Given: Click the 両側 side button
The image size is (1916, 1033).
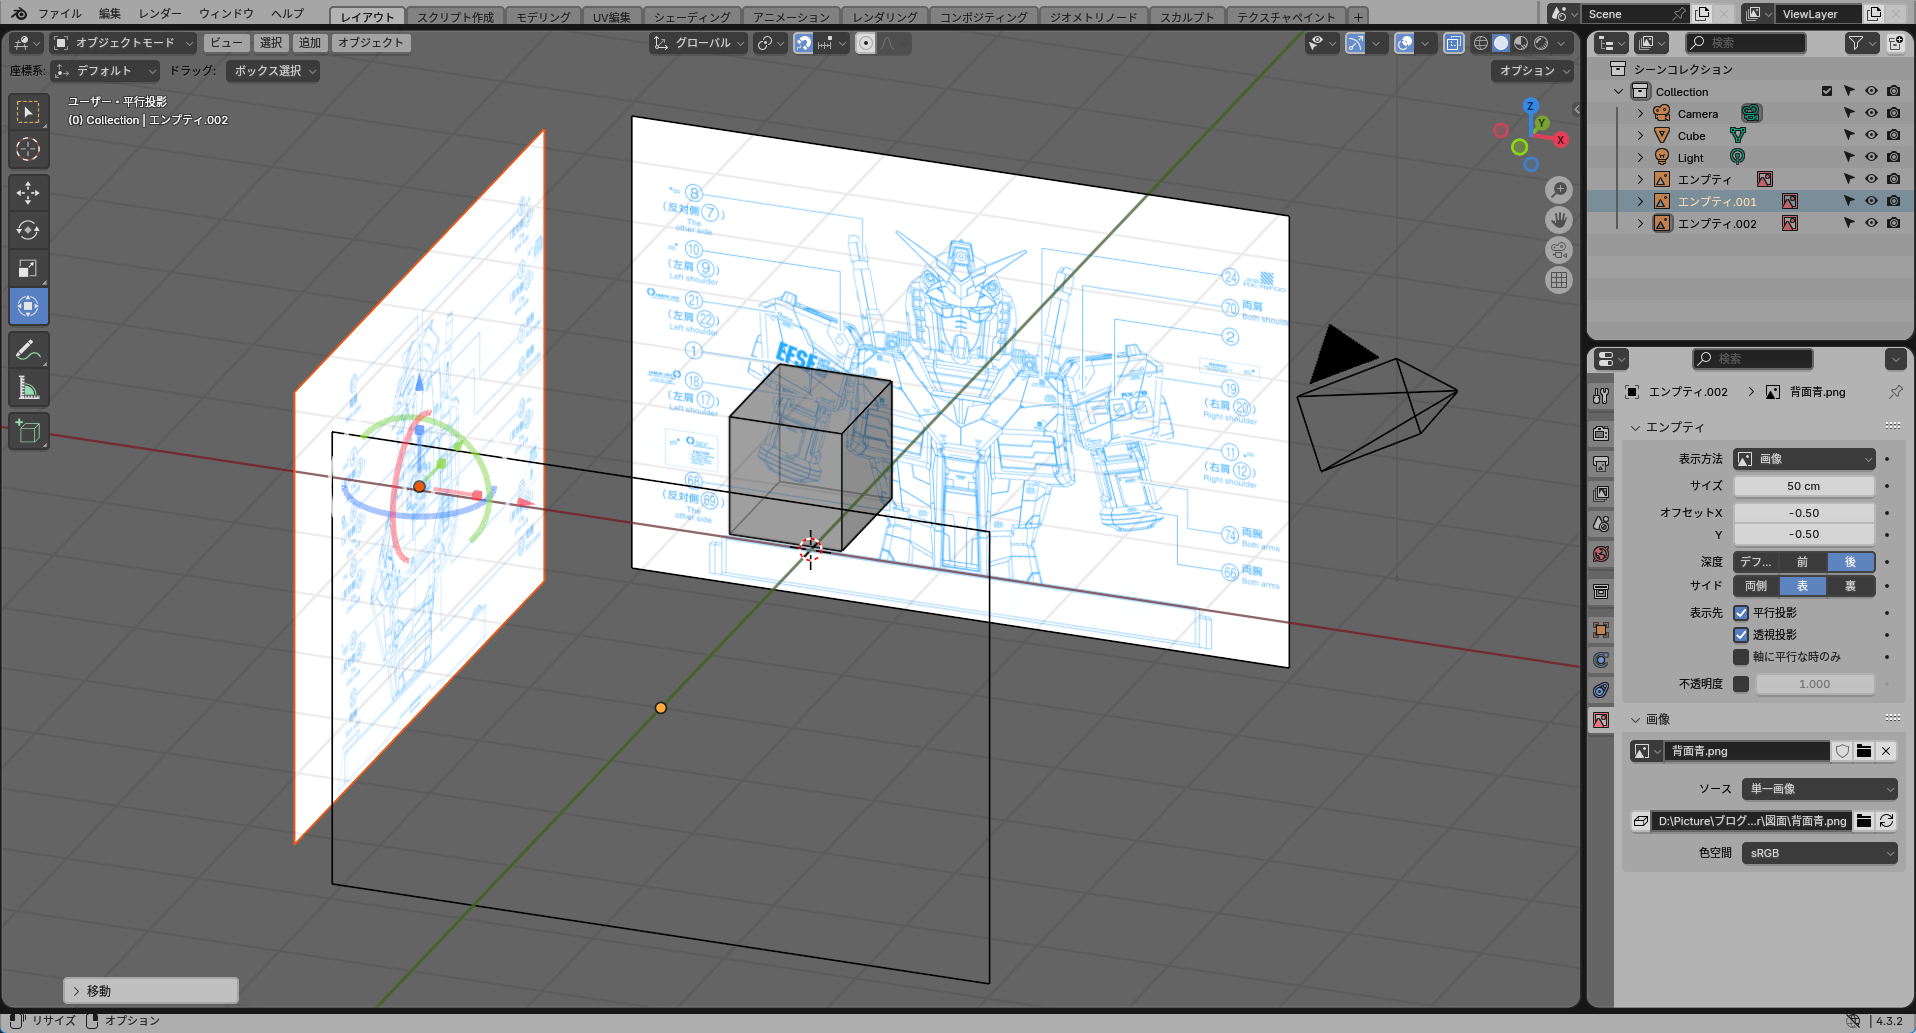Looking at the screenshot, I should 1756,586.
